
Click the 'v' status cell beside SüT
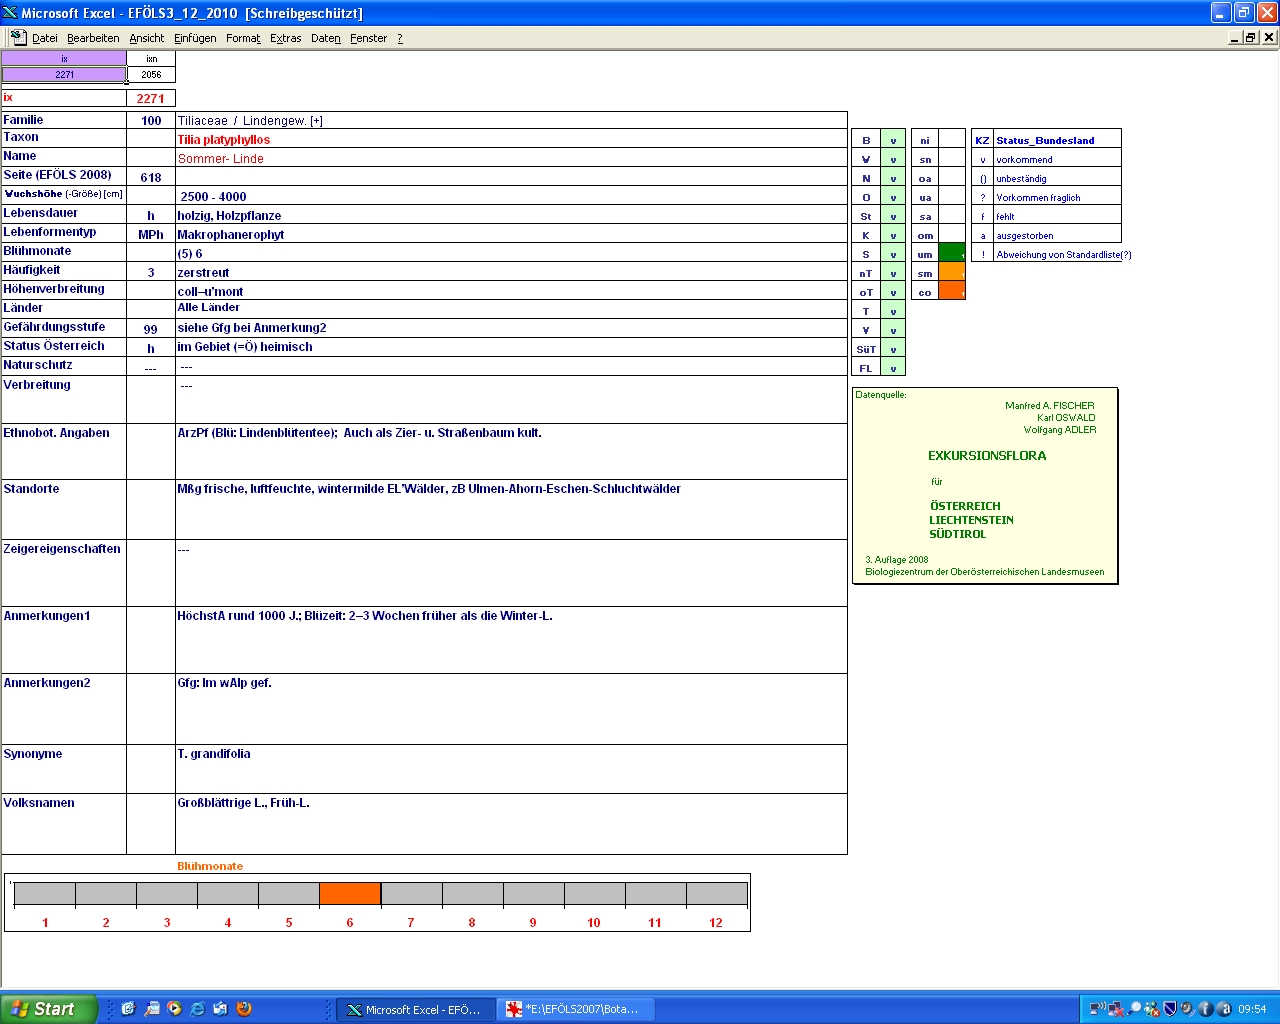click(x=893, y=349)
